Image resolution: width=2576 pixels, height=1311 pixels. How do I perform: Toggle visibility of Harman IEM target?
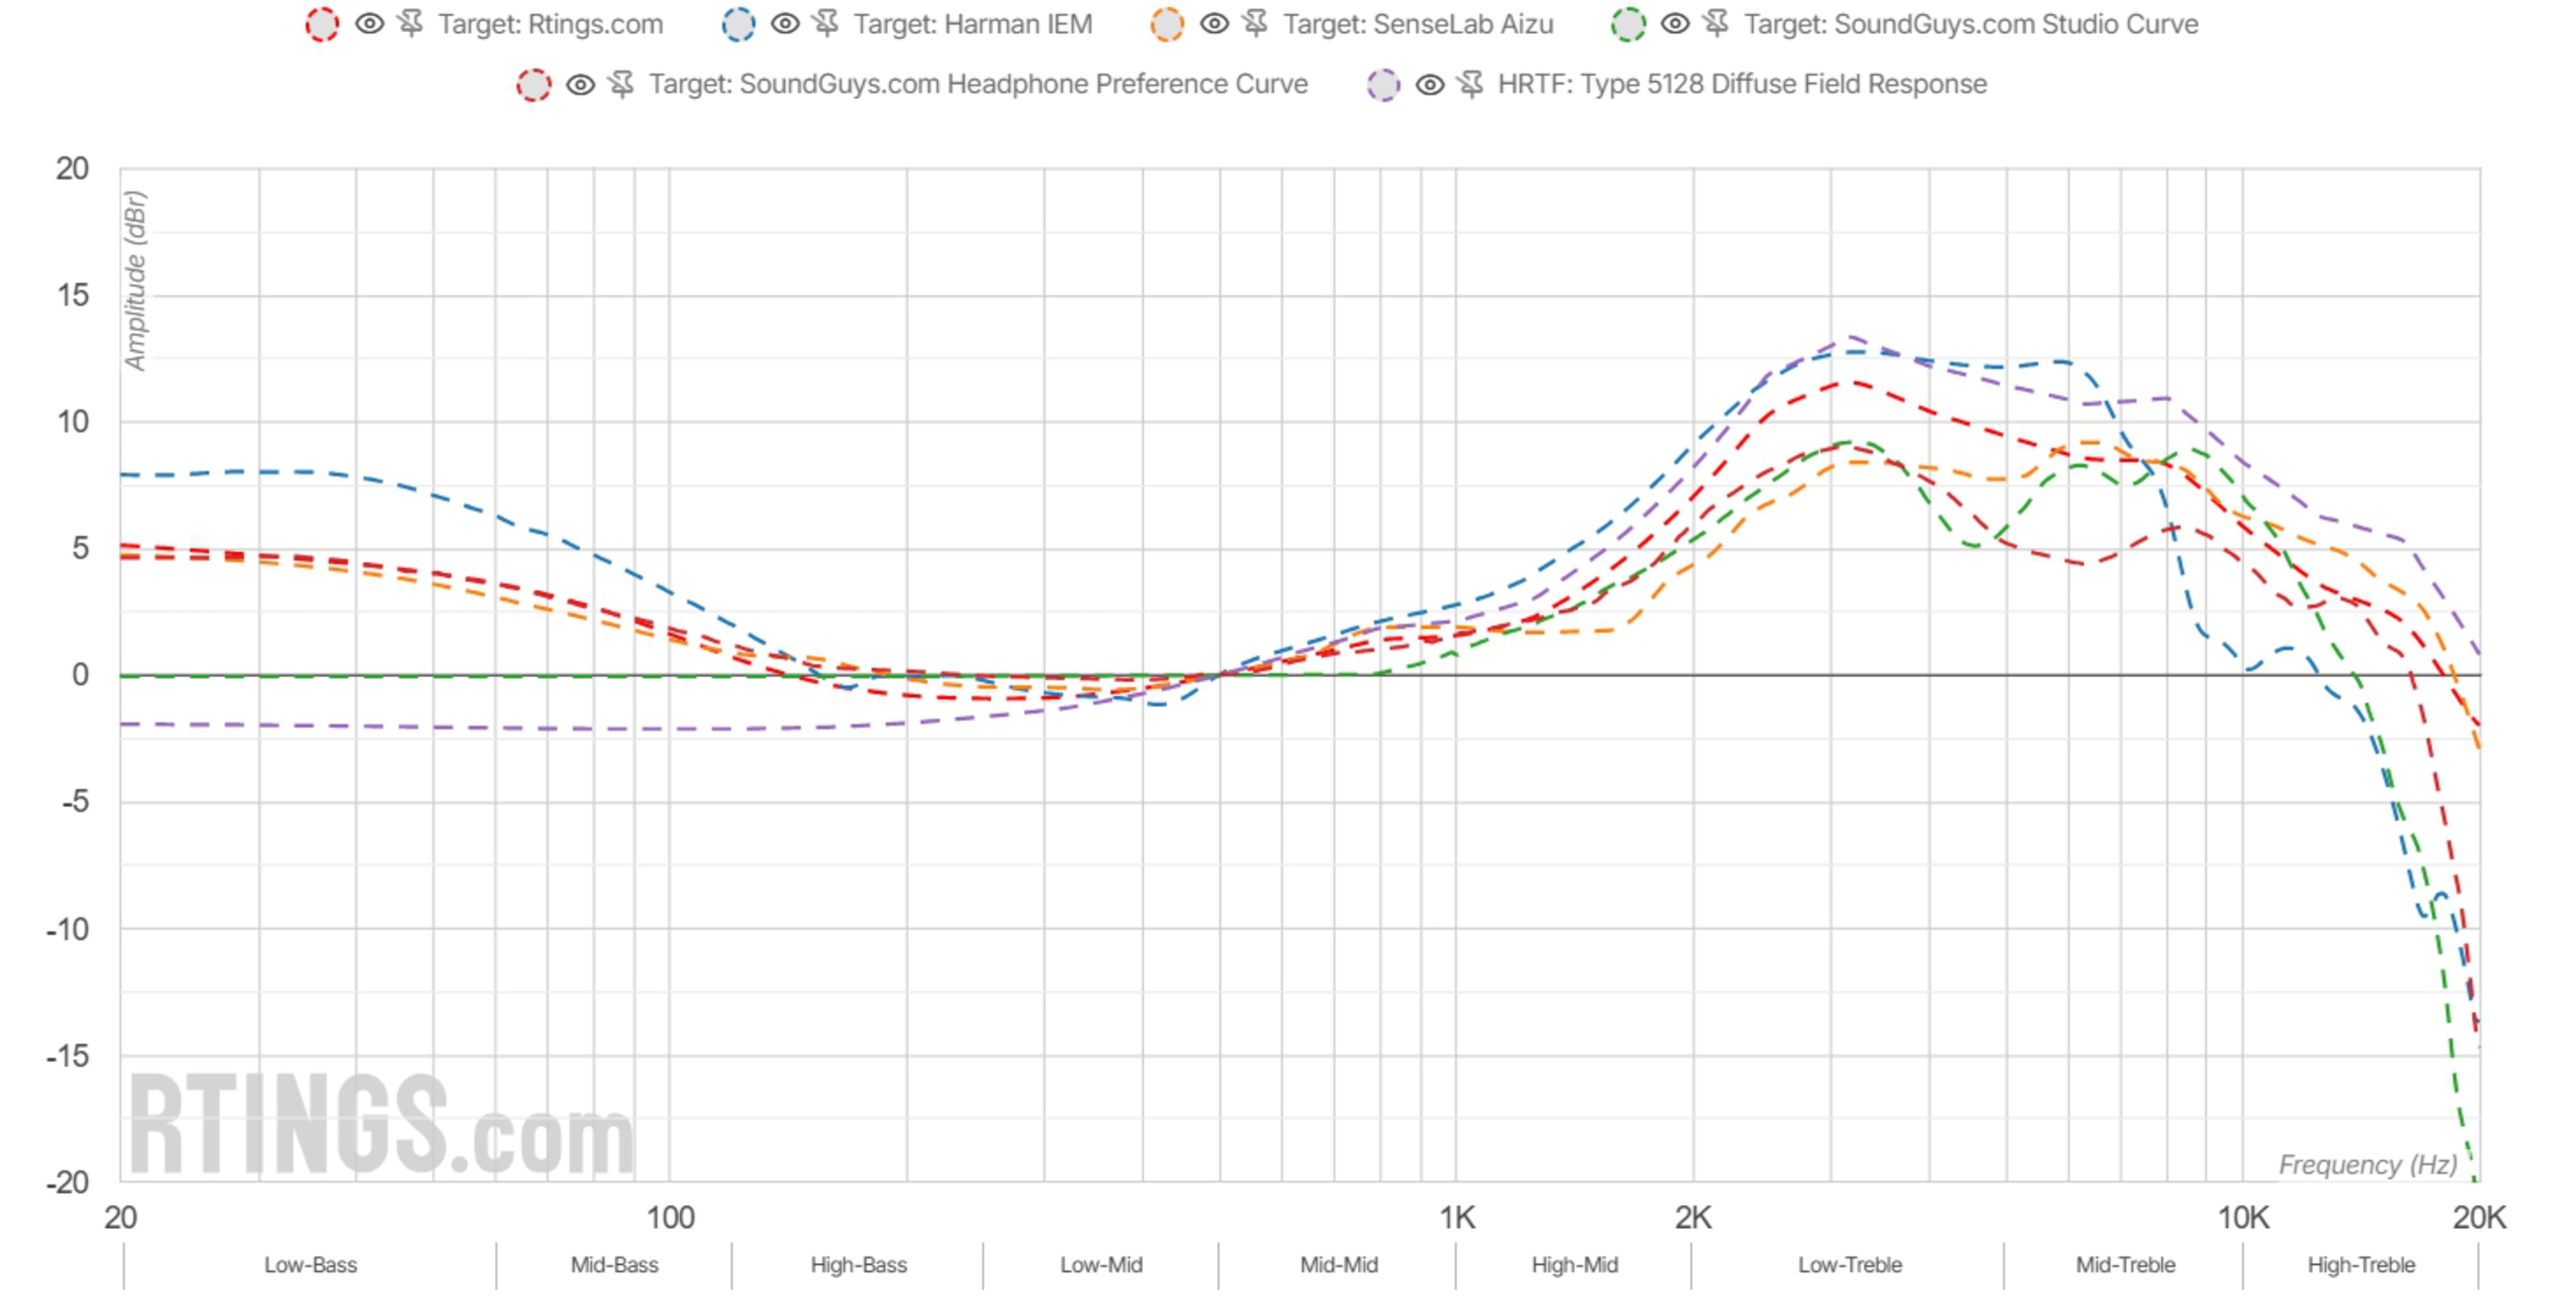(x=785, y=24)
